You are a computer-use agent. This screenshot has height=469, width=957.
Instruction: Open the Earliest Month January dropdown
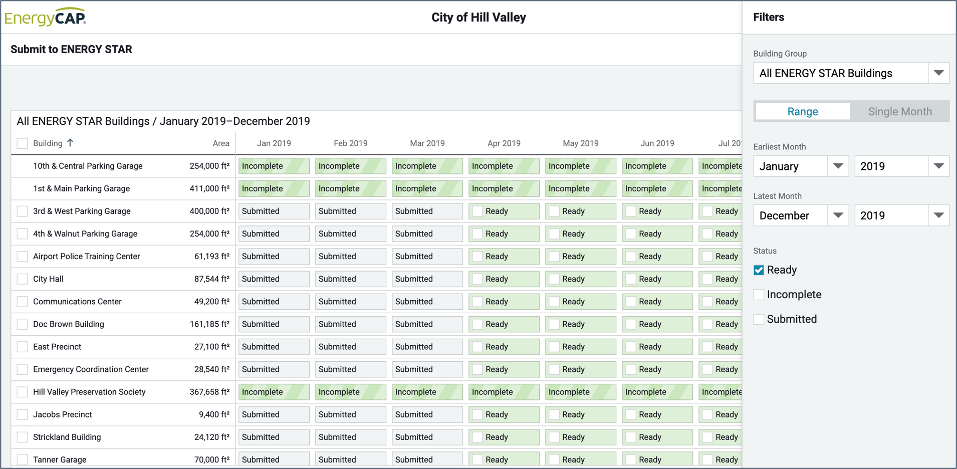pyautogui.click(x=800, y=166)
